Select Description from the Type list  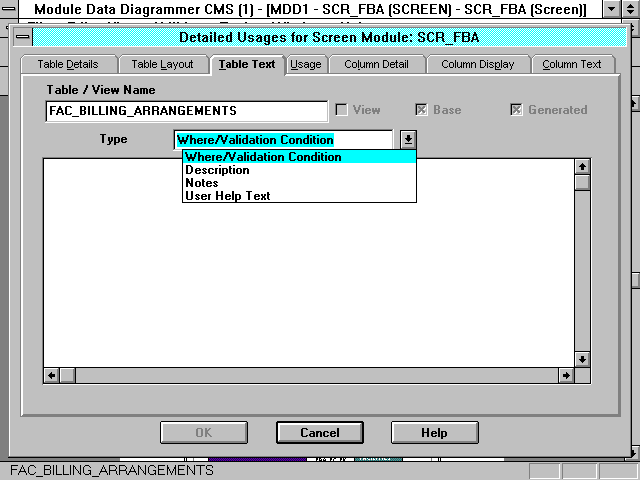point(217,170)
